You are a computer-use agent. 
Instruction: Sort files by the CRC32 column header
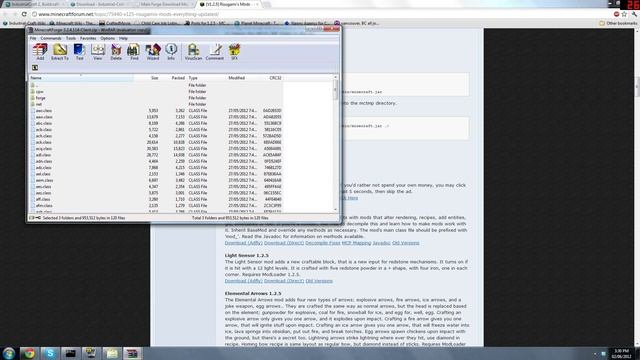click(x=271, y=78)
